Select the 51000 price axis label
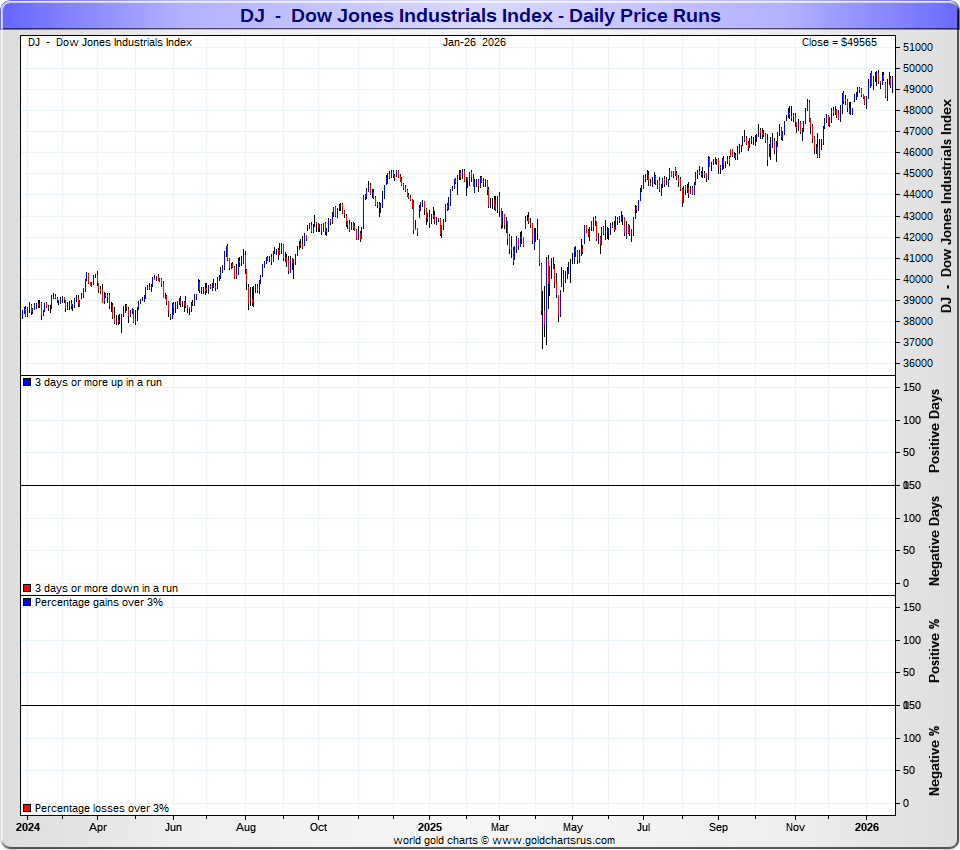 coord(917,47)
